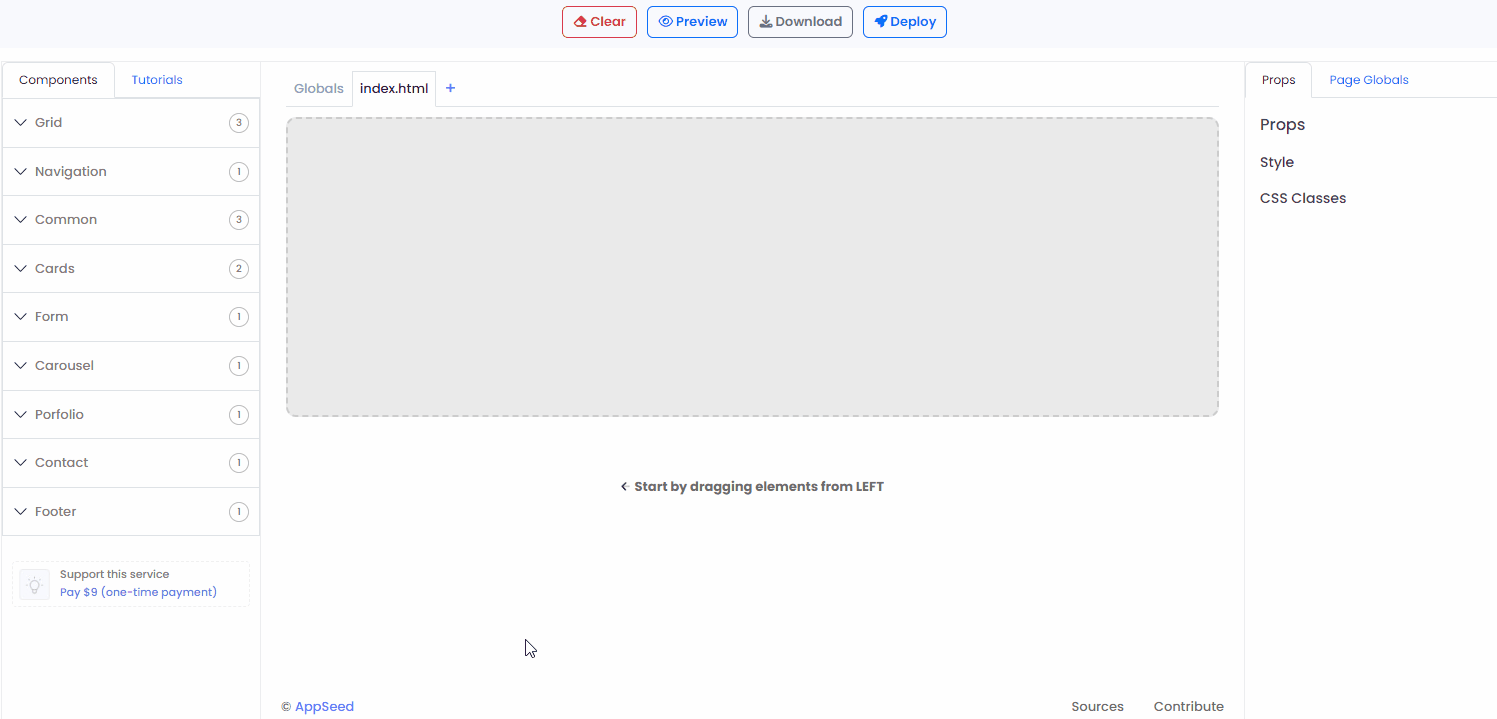Click the Sources link

(x=1097, y=706)
